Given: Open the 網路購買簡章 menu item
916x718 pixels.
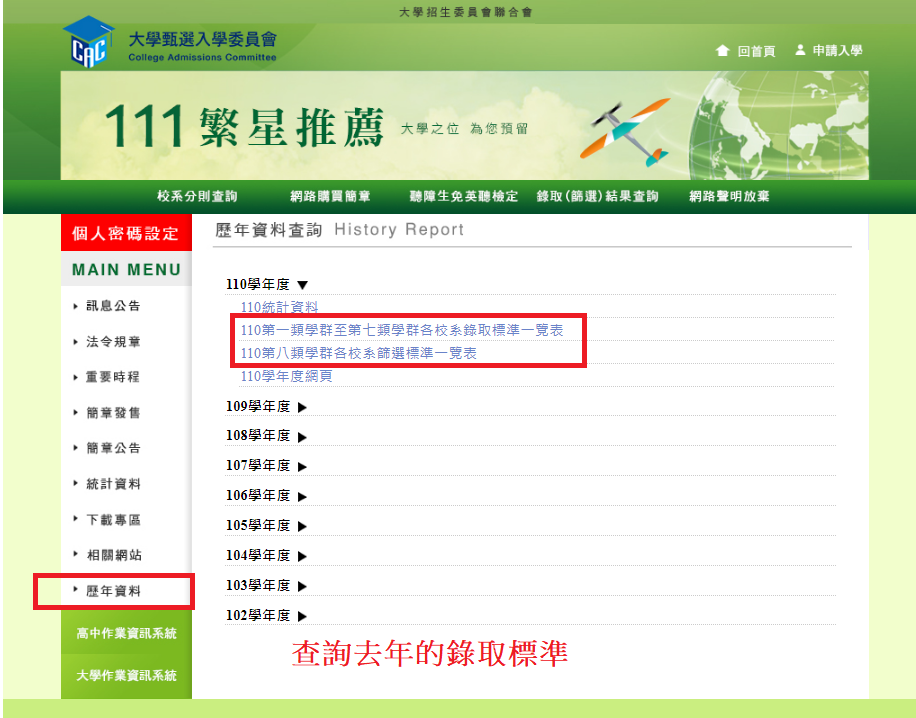Looking at the screenshot, I should coord(330,196).
